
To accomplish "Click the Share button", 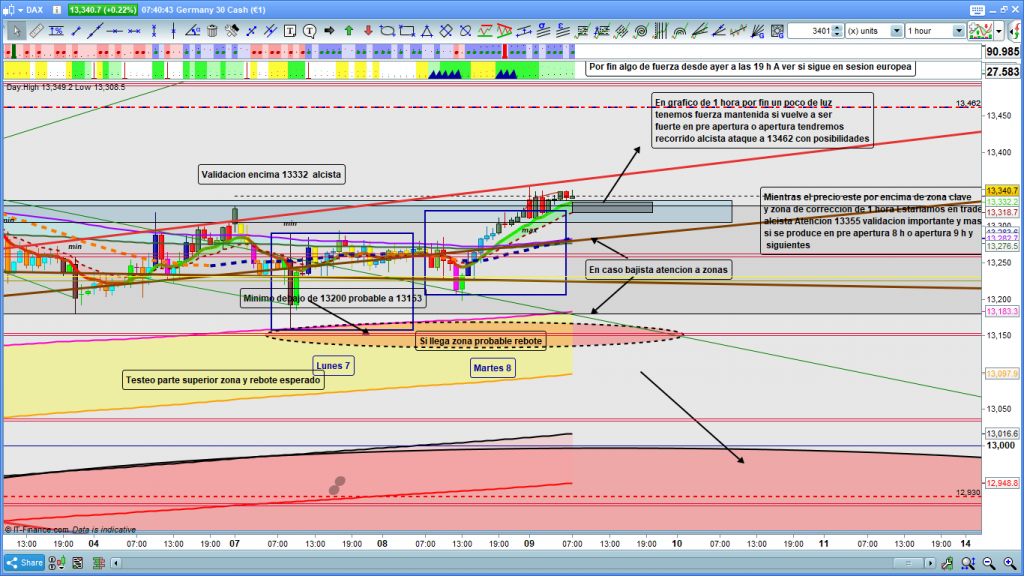I will click(x=25, y=563).
